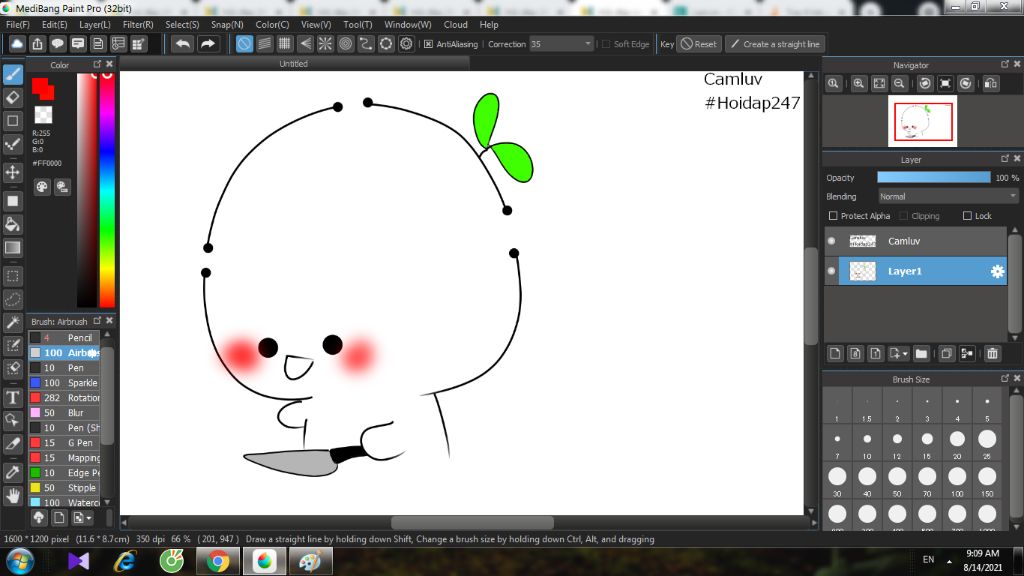Select the Select Pen tool
This screenshot has height=576, width=1024.
tap(12, 345)
